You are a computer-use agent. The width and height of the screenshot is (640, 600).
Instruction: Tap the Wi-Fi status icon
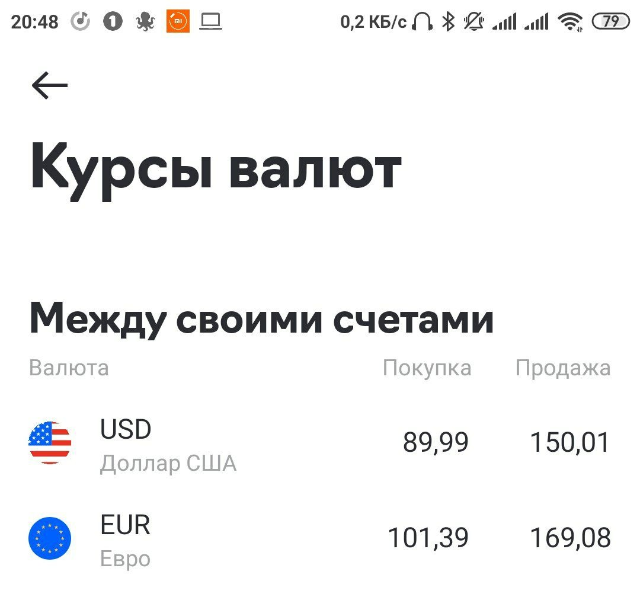coord(570,21)
